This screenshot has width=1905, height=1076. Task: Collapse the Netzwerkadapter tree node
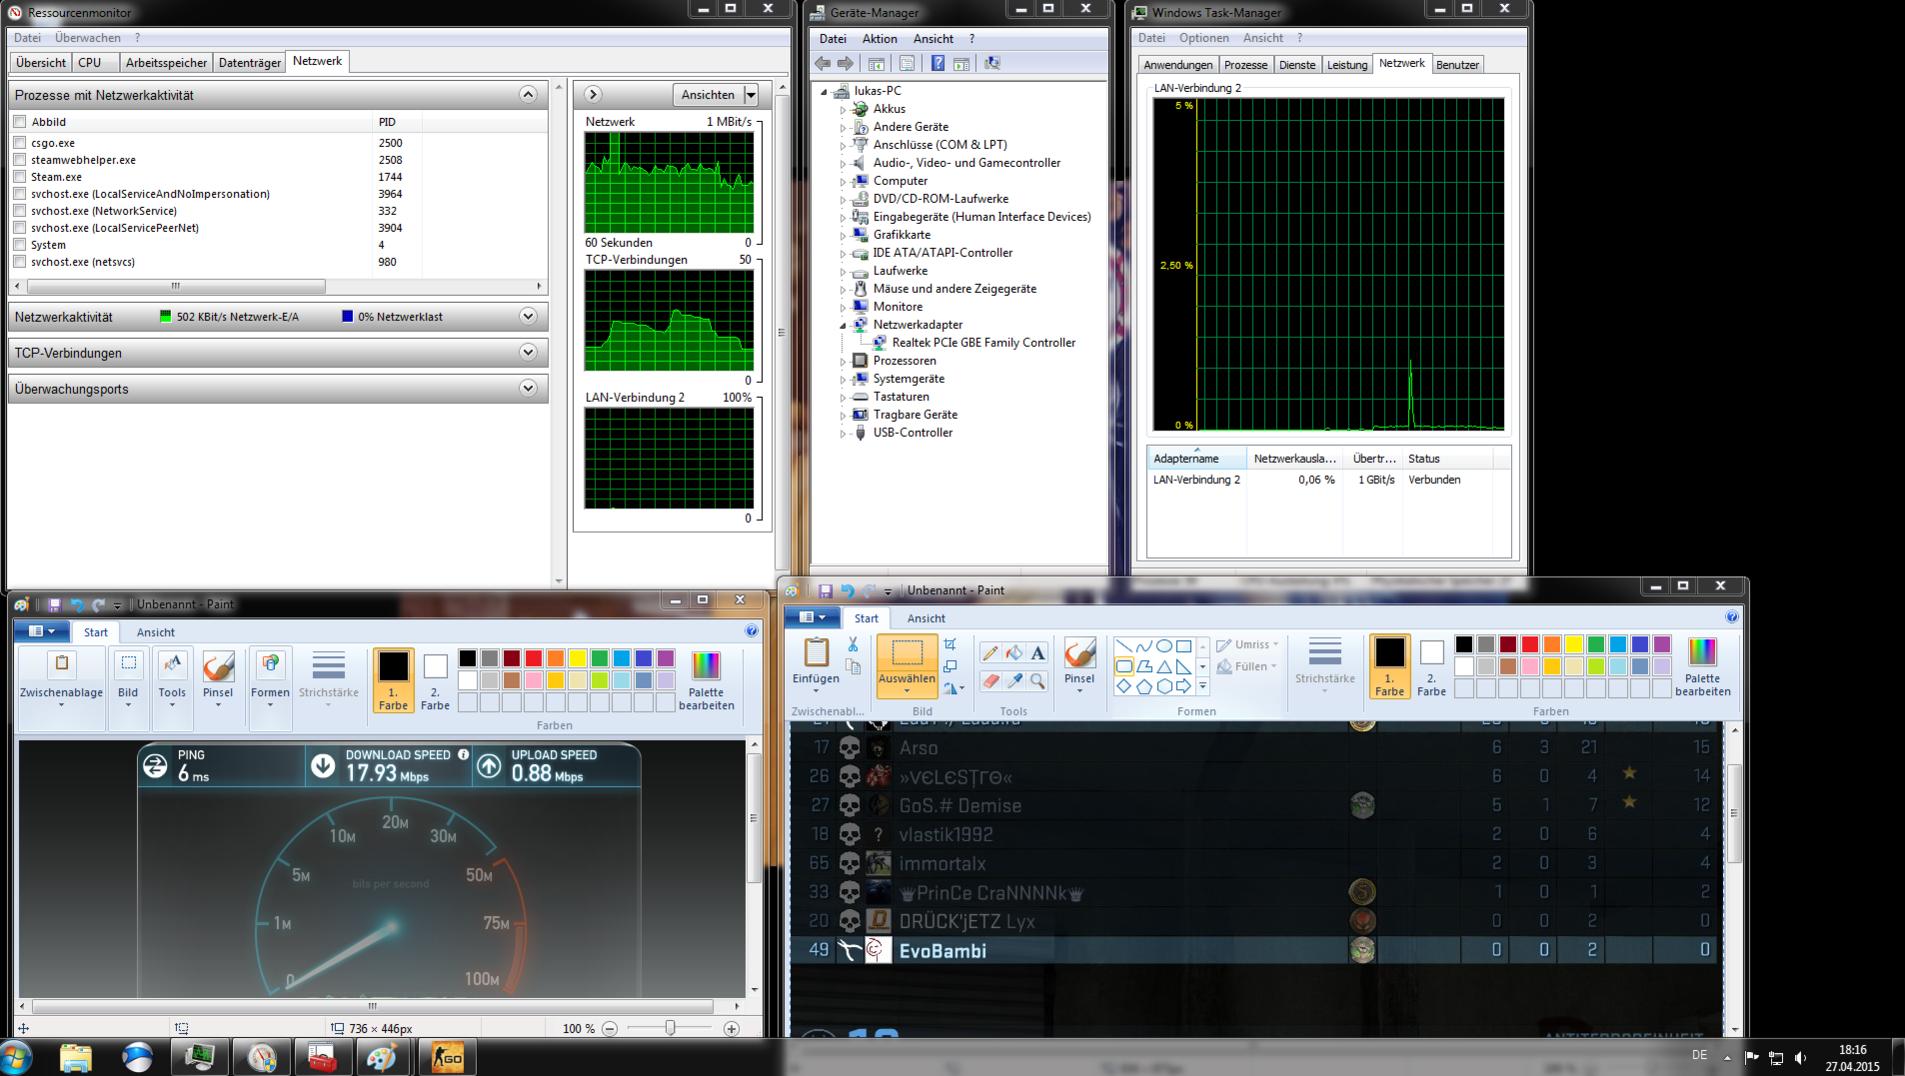[x=843, y=325]
